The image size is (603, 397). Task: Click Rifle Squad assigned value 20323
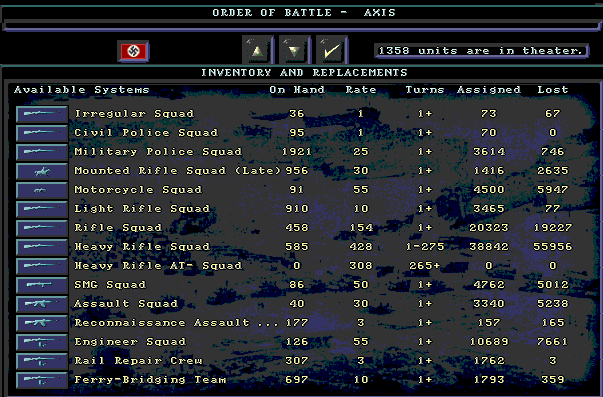tap(489, 228)
